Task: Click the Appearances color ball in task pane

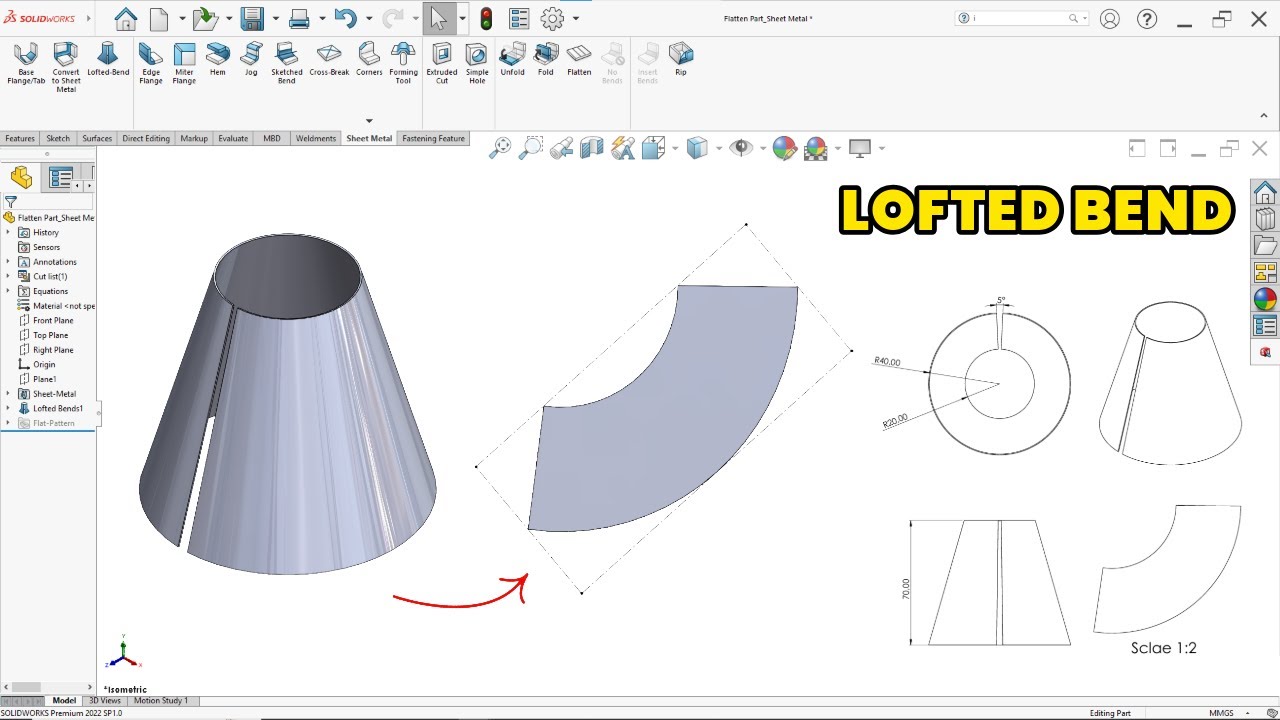Action: coord(1265,299)
